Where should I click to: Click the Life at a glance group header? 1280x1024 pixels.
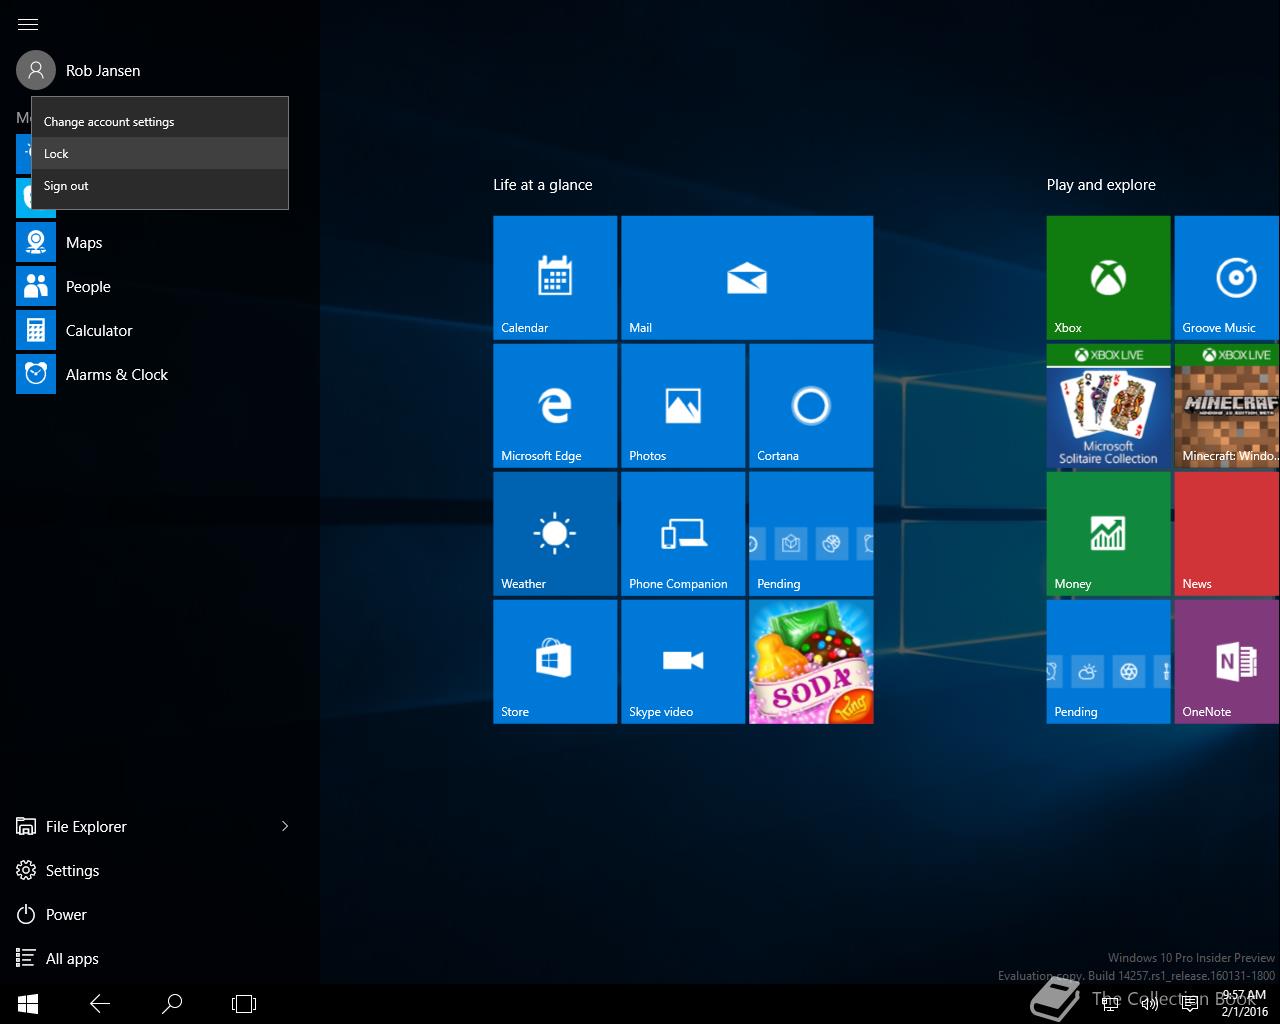click(x=543, y=185)
